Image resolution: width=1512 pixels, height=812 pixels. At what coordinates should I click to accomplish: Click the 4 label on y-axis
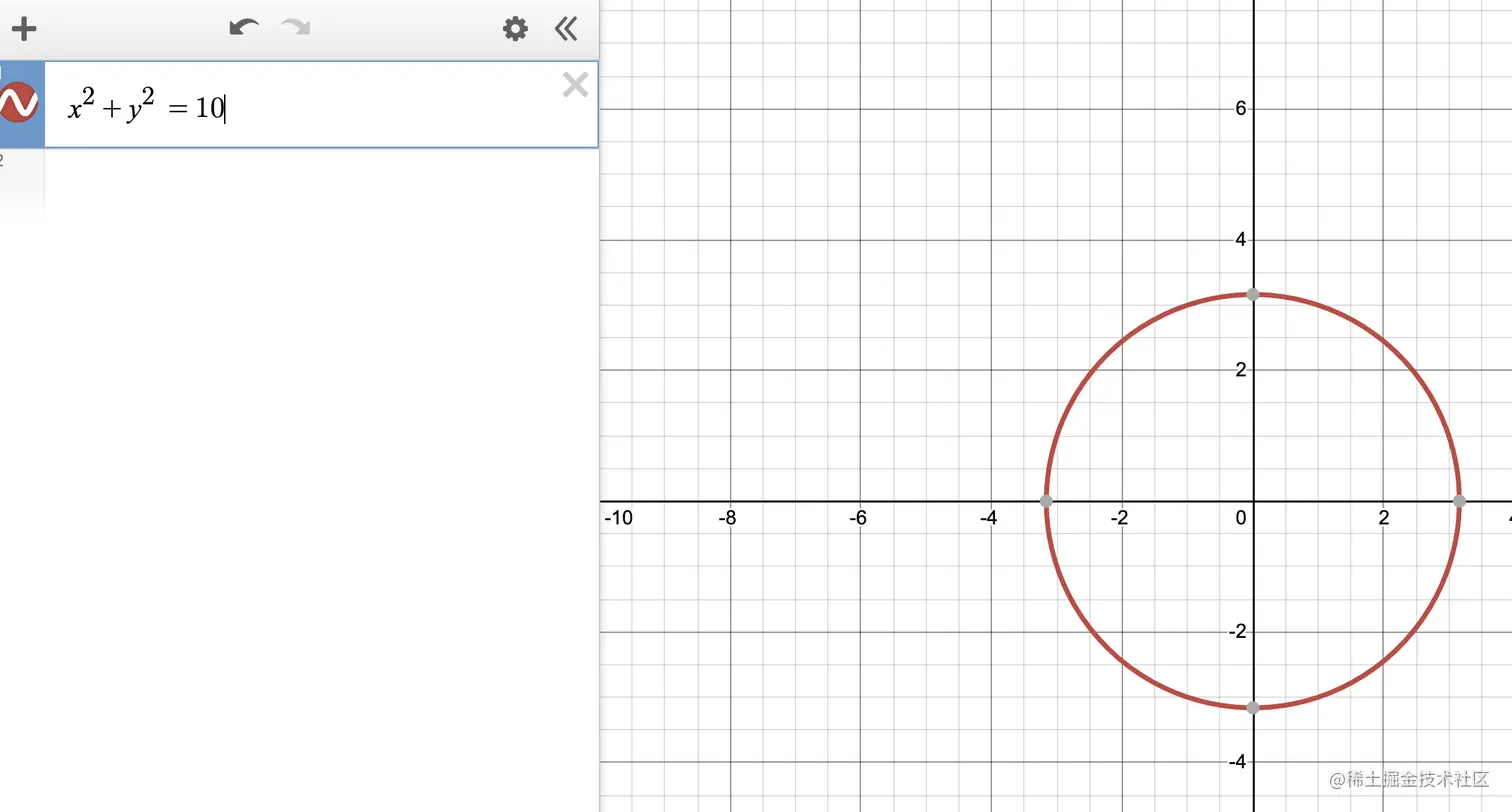tap(1241, 239)
